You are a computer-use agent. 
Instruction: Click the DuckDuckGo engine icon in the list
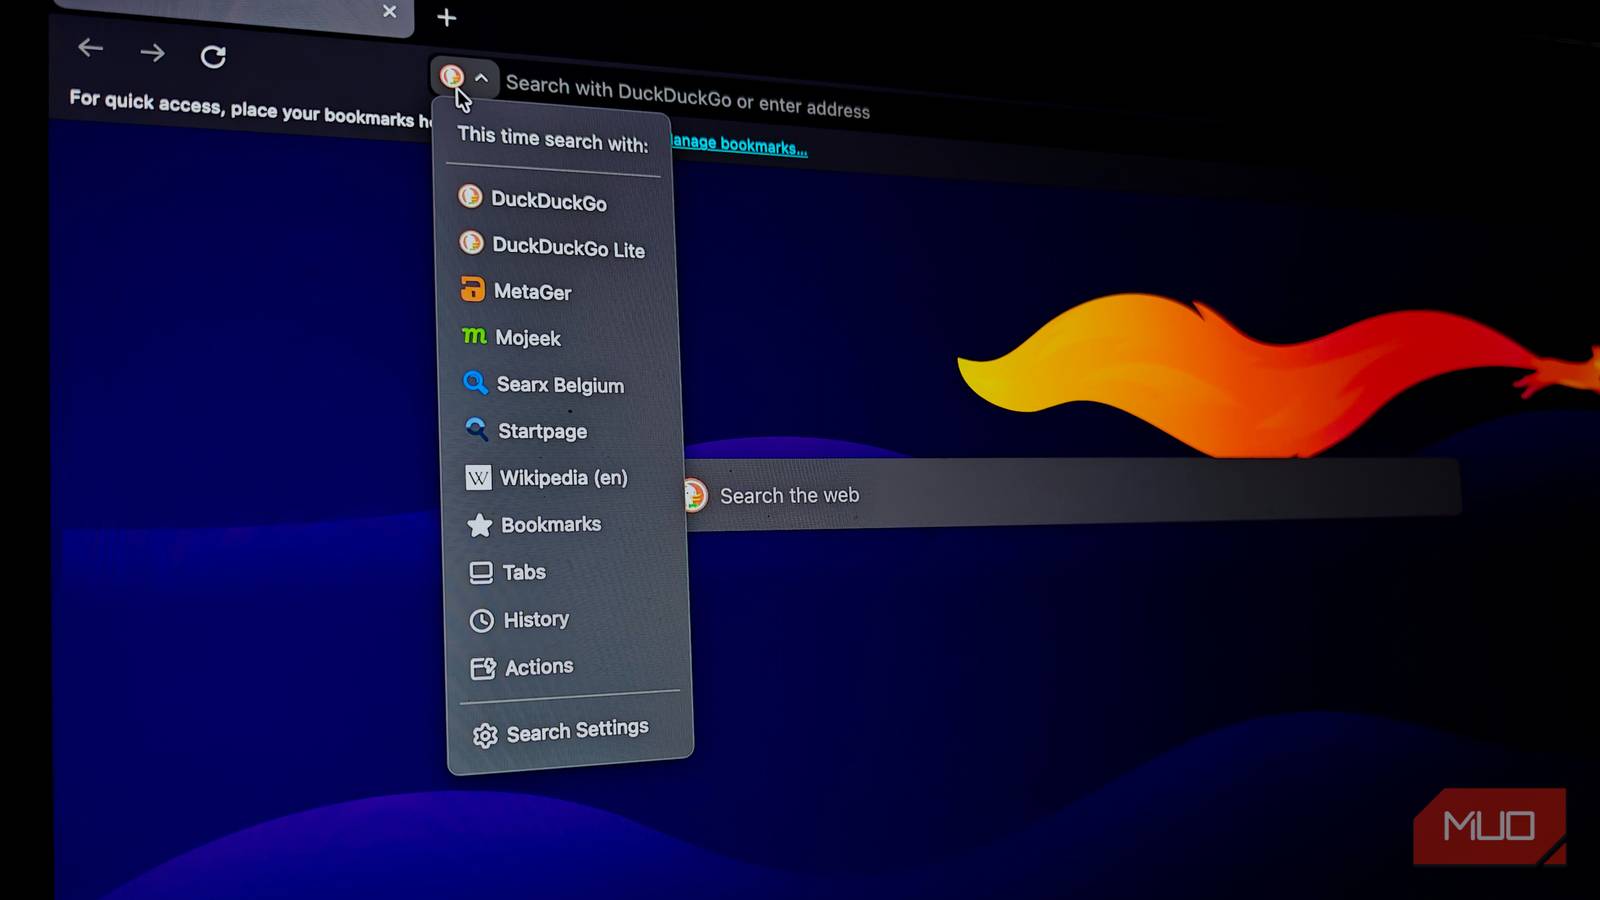coord(470,196)
